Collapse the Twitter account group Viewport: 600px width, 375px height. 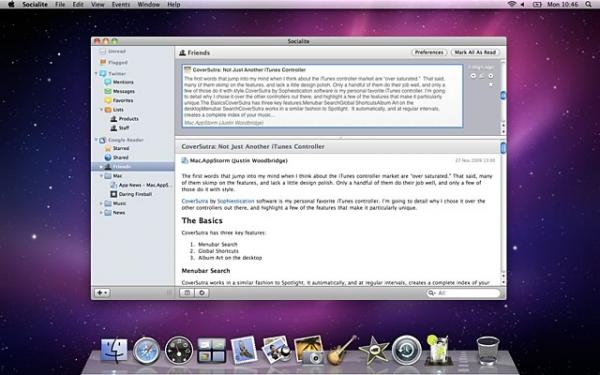tap(96, 73)
